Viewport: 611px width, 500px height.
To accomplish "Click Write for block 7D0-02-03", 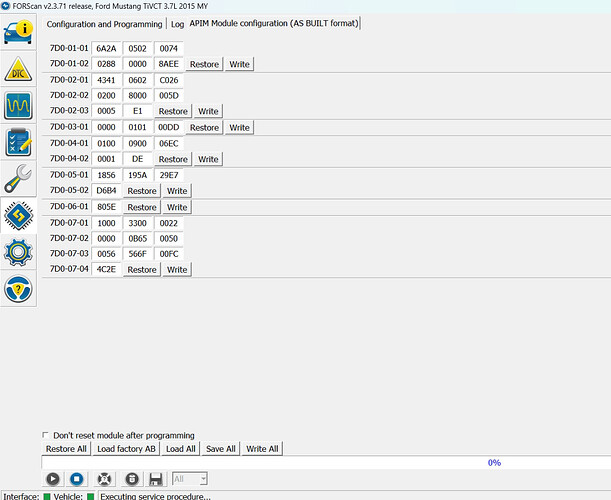I will pyautogui.click(x=208, y=111).
